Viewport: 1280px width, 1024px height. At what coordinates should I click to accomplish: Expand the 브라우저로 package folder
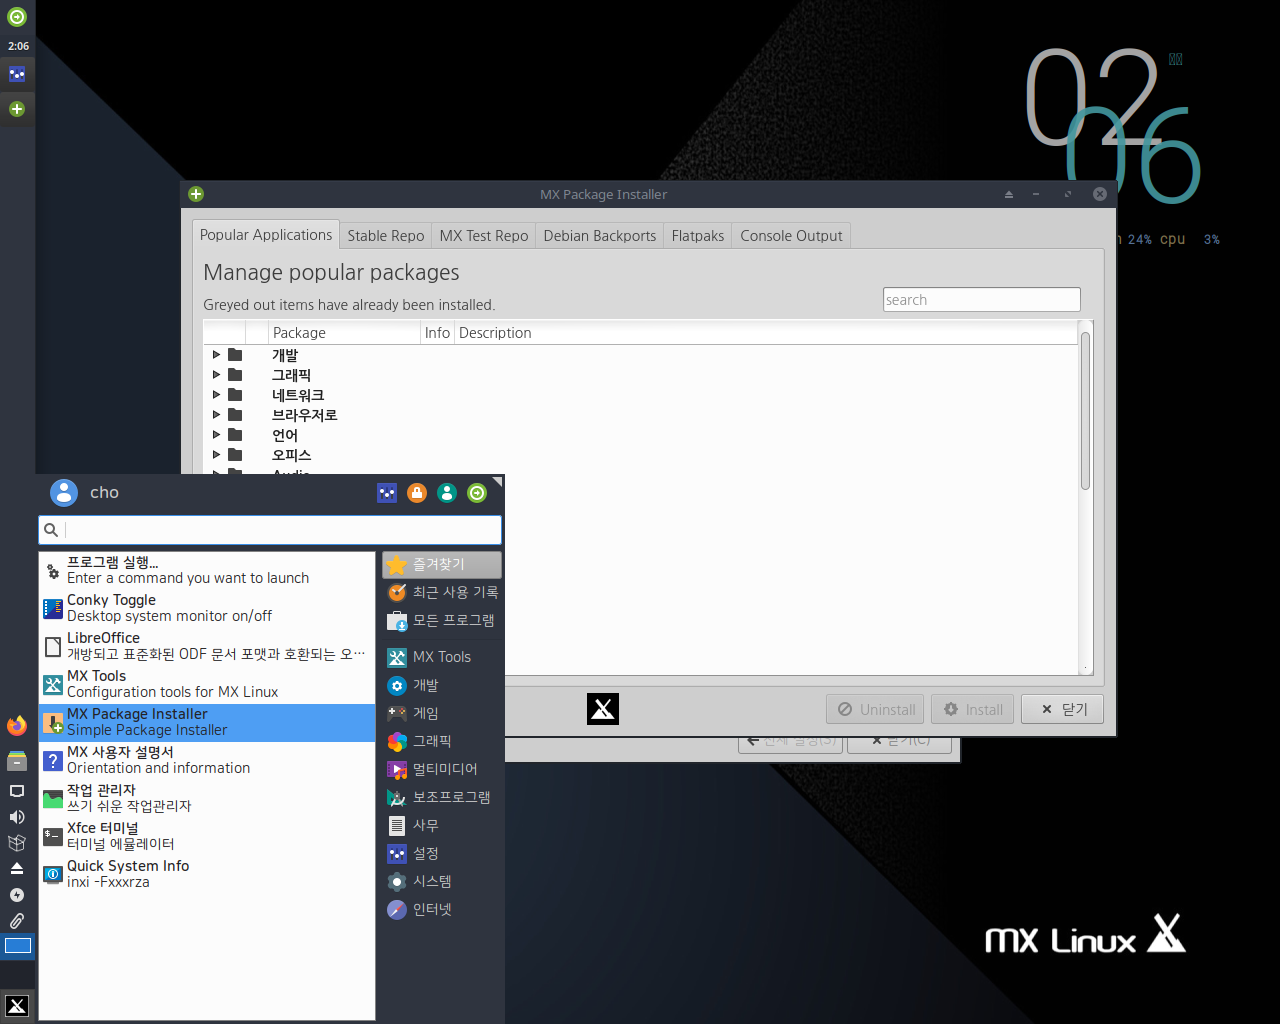tap(216, 415)
